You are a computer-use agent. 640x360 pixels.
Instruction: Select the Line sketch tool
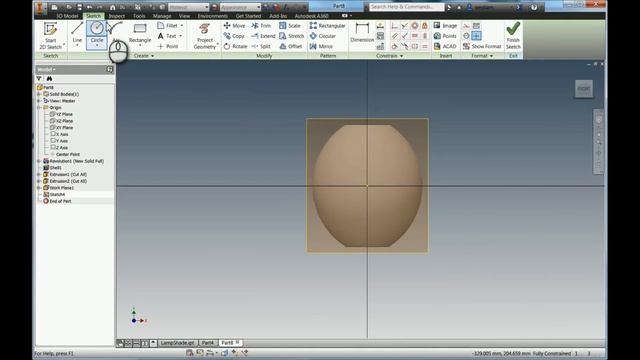coord(77,33)
